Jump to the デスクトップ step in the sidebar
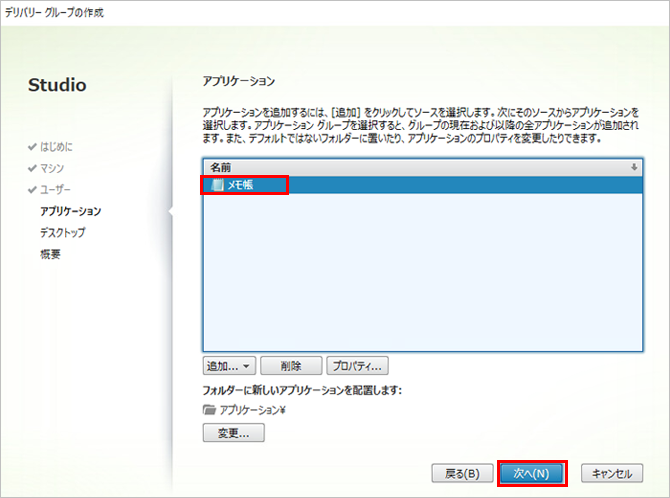The height and width of the screenshot is (498, 670). pos(62,232)
